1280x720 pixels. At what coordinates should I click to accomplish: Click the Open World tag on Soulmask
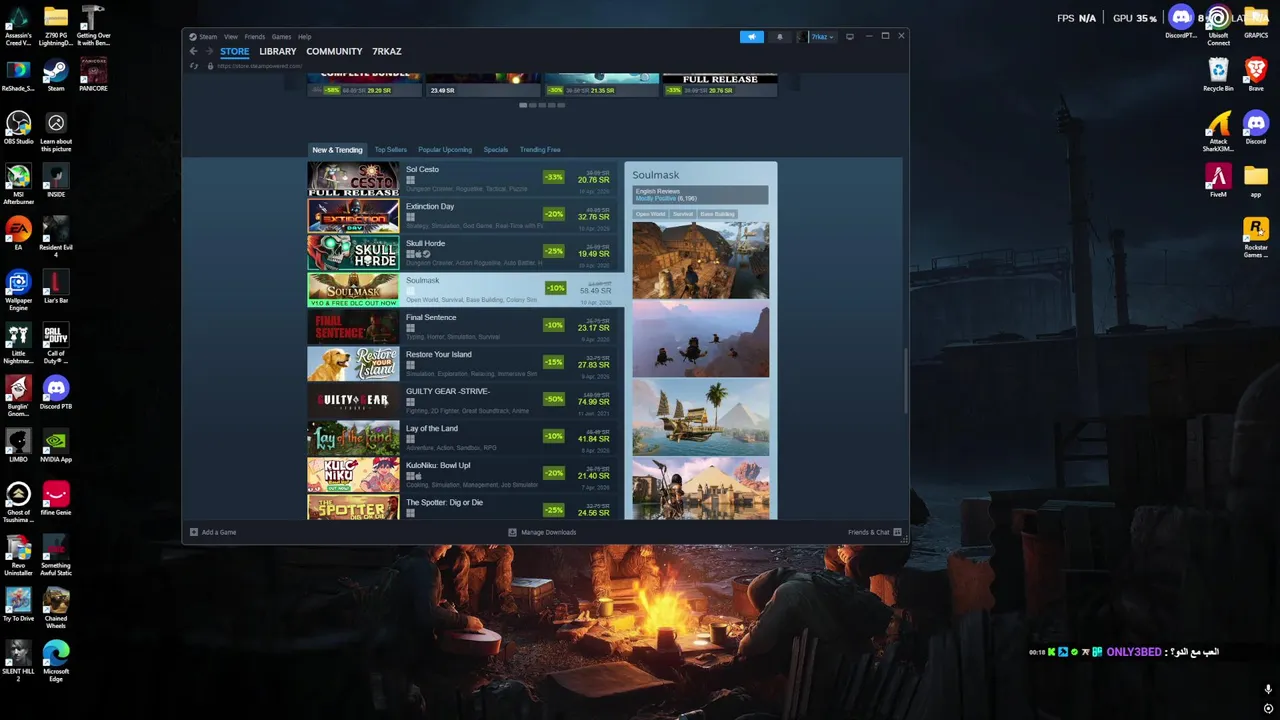(650, 214)
